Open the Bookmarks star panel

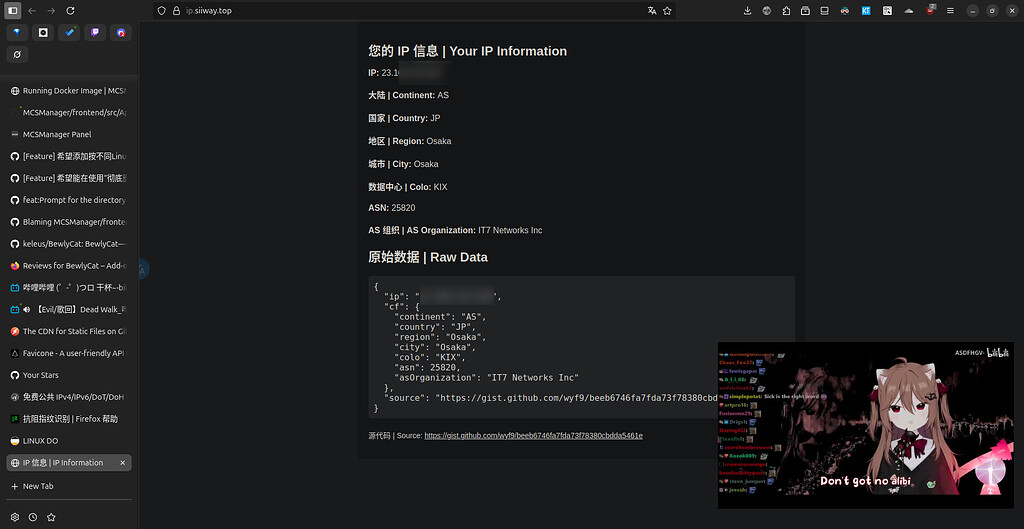point(52,517)
